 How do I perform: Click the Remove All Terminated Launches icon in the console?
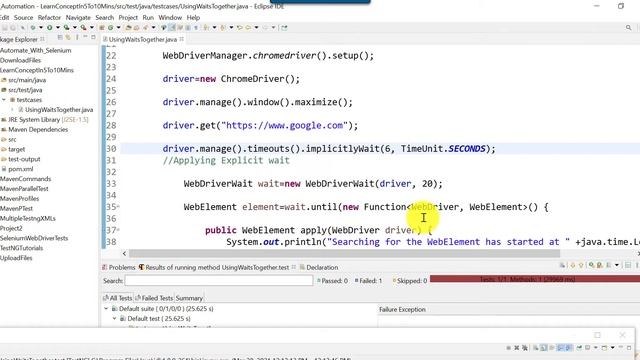point(525,348)
